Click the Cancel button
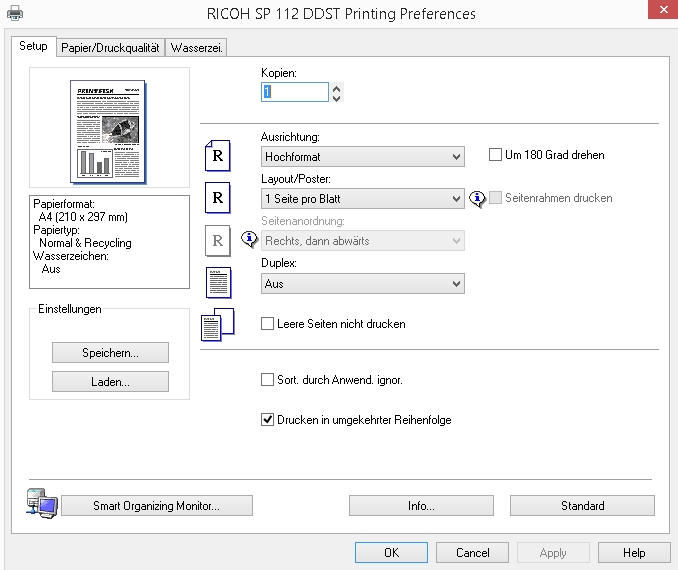678x570 pixels. point(472,552)
